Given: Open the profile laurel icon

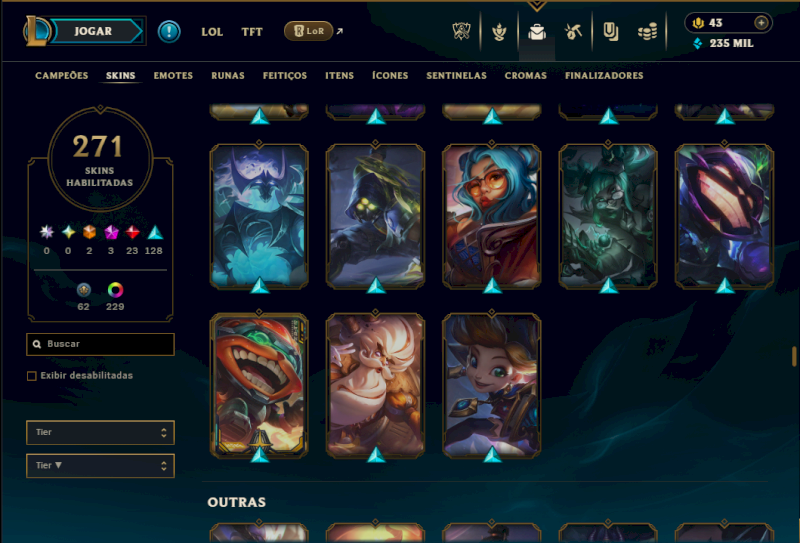Looking at the screenshot, I should [499, 32].
